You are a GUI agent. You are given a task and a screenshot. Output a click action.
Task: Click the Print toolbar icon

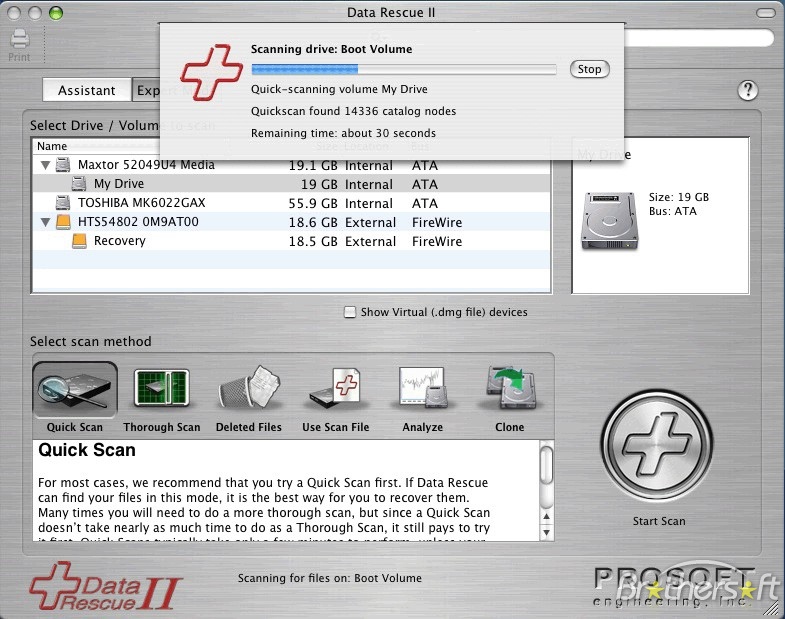point(19,40)
